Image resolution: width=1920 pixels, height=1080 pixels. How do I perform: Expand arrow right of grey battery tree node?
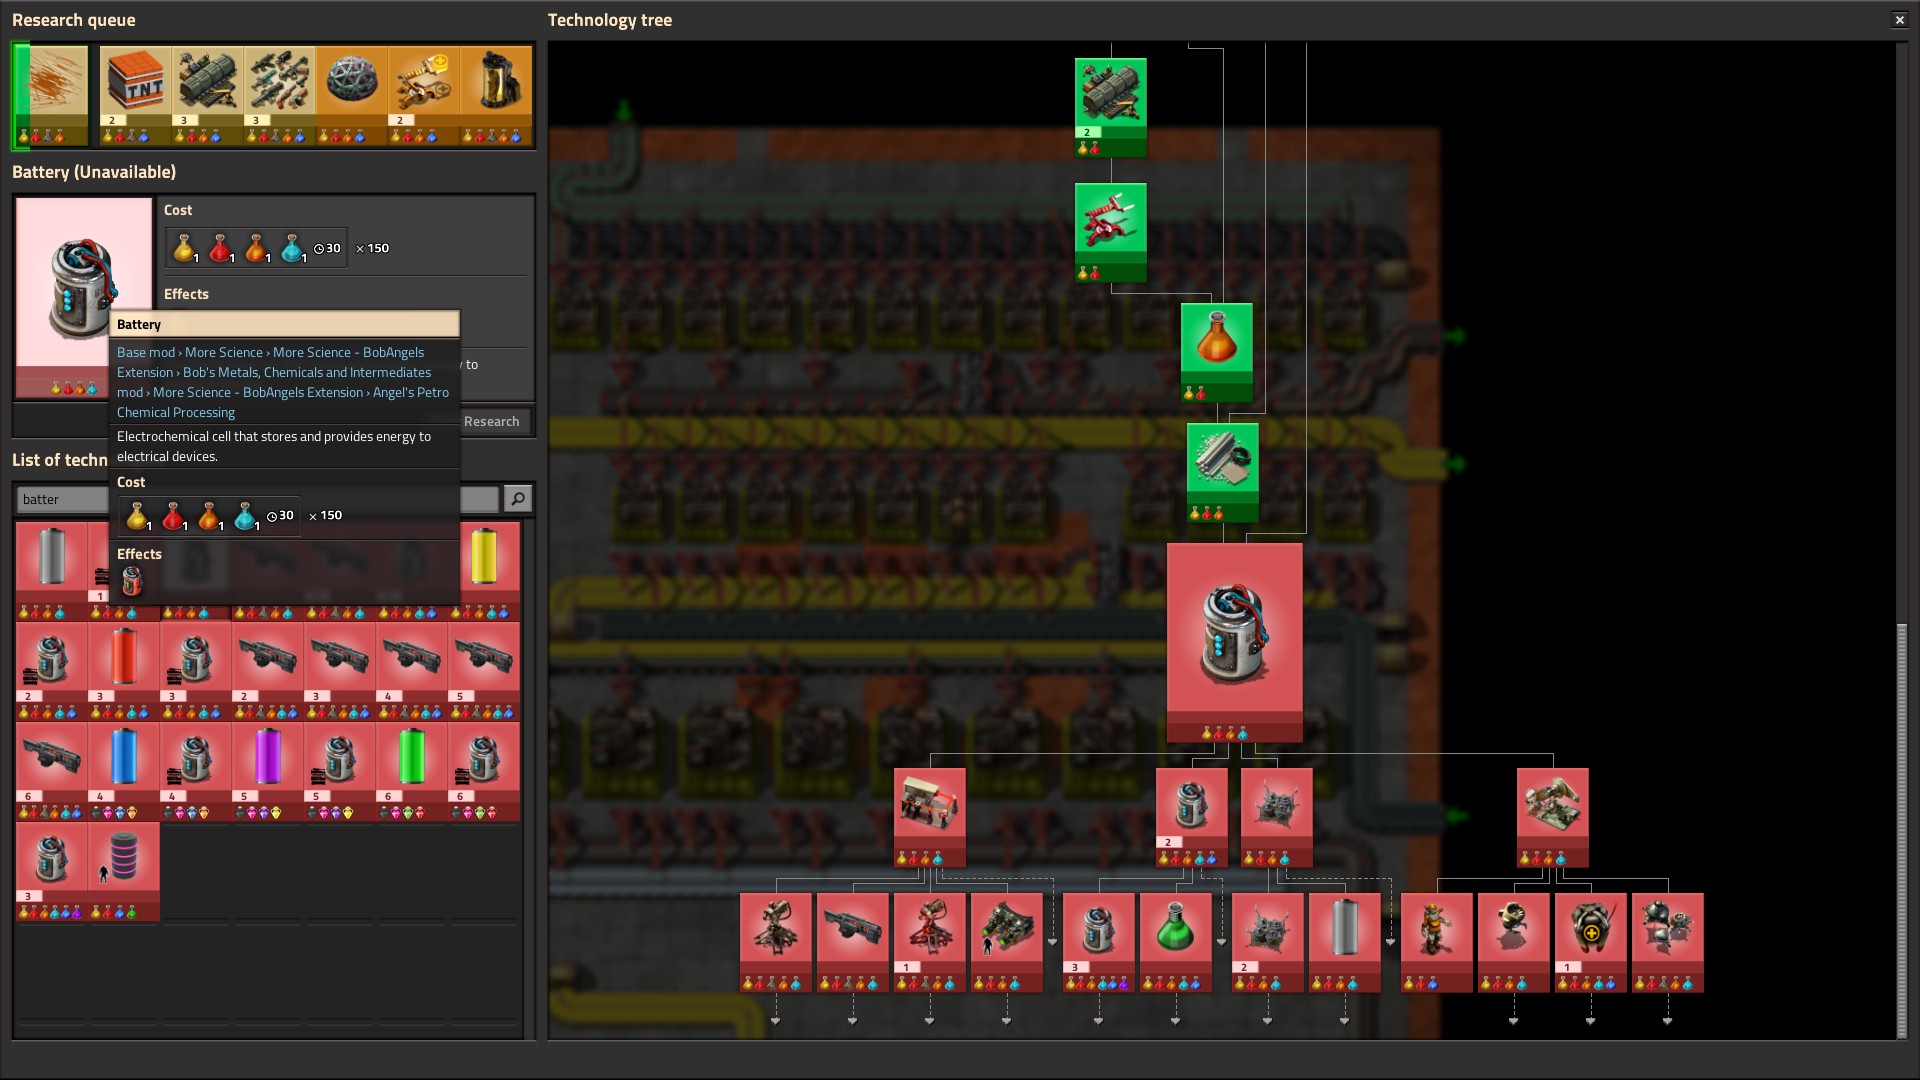(1390, 942)
